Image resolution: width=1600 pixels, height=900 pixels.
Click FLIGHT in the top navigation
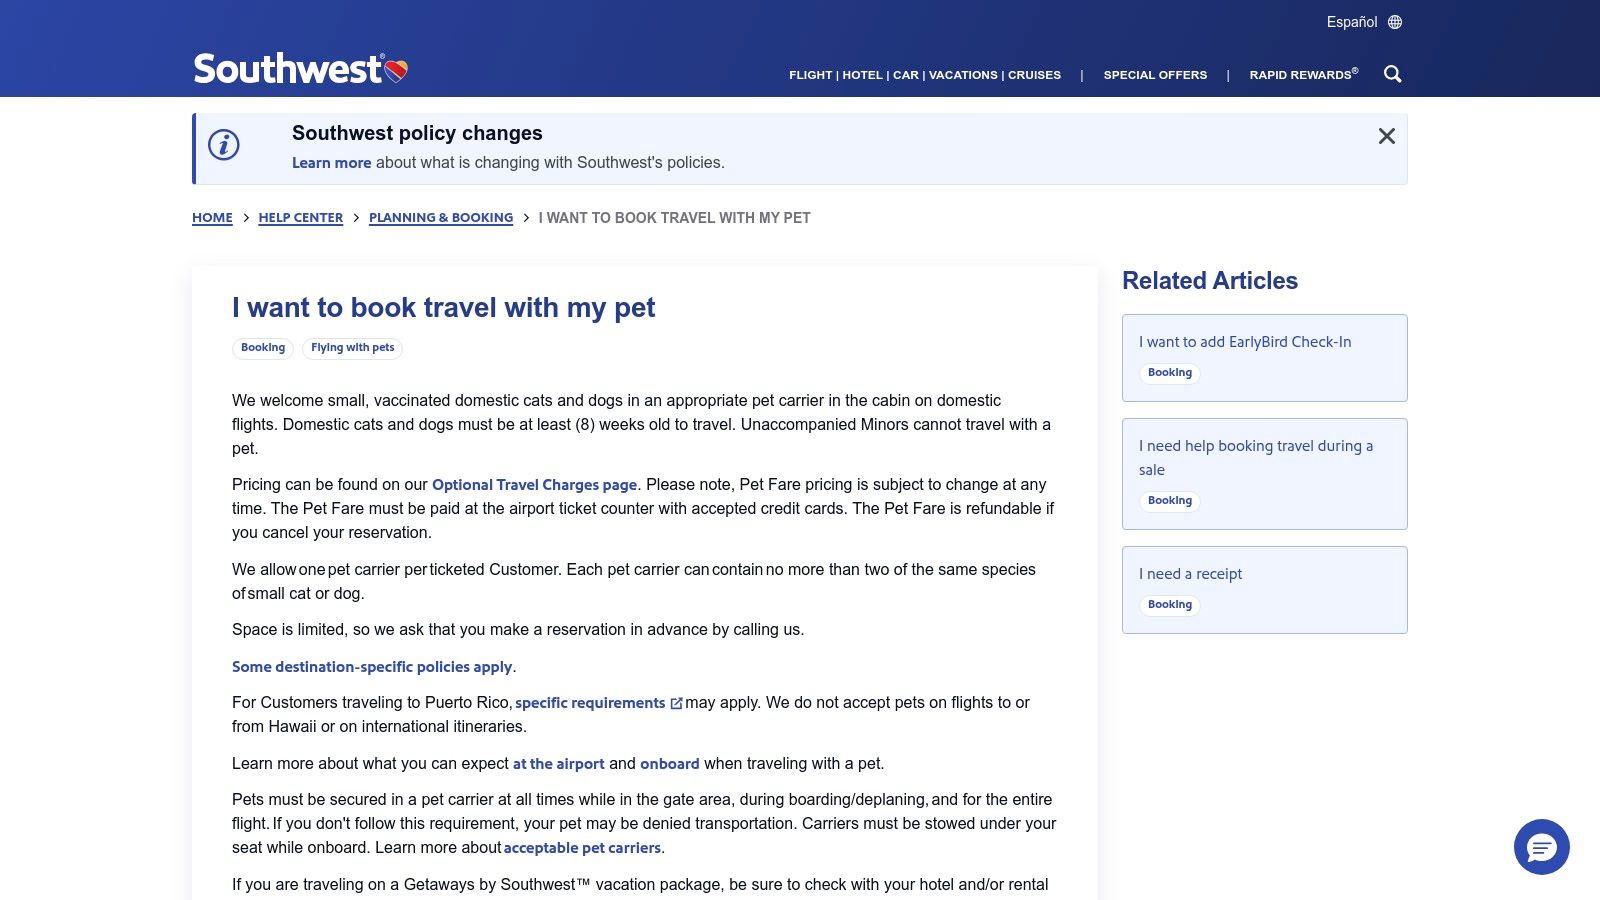[x=810, y=74]
